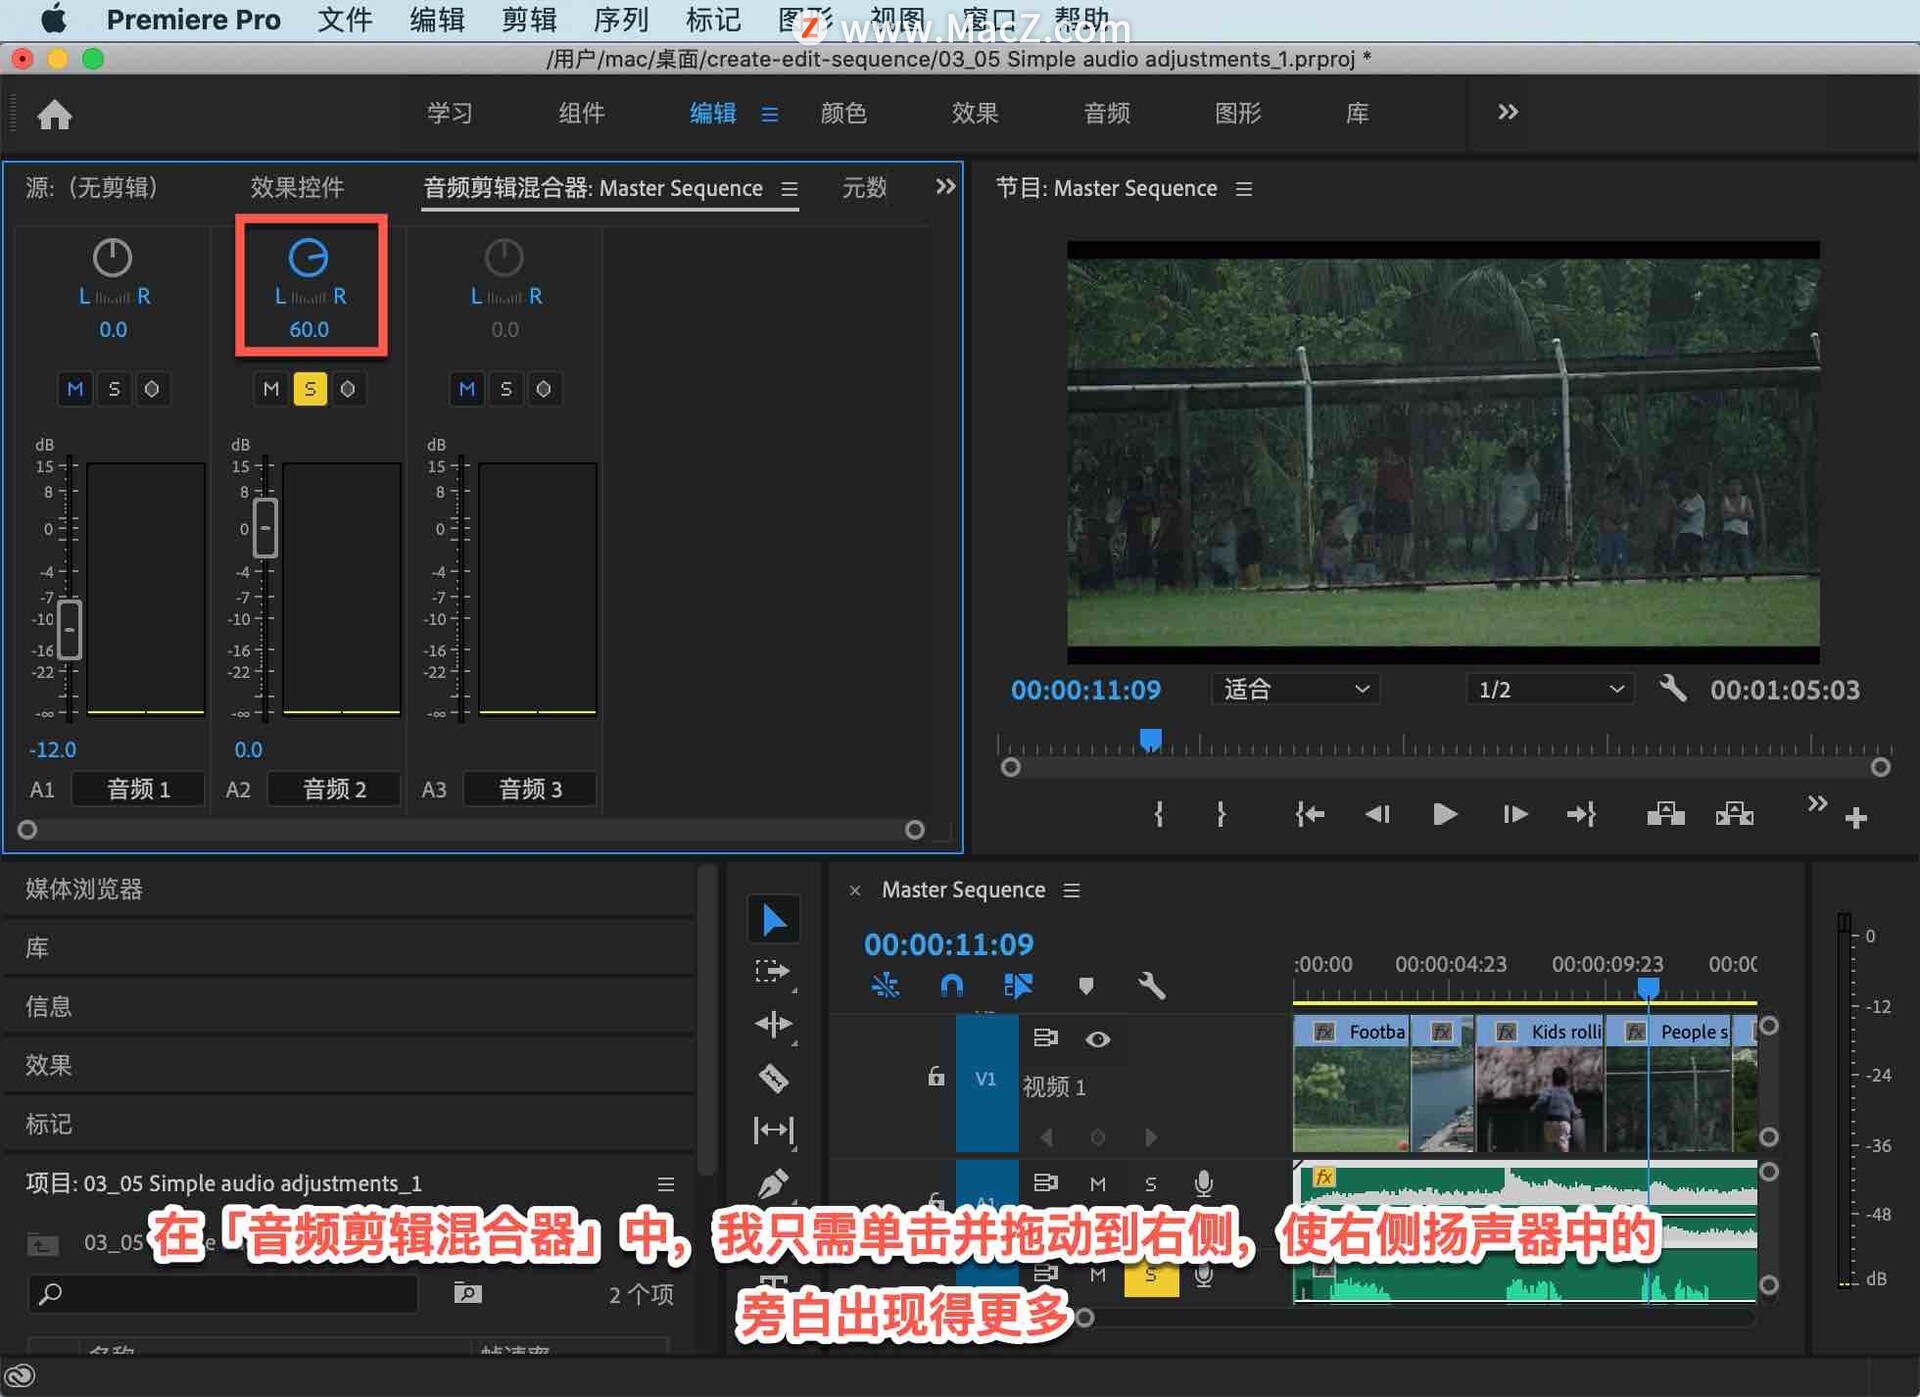Switch to the 效果控件 tab

tap(296, 188)
